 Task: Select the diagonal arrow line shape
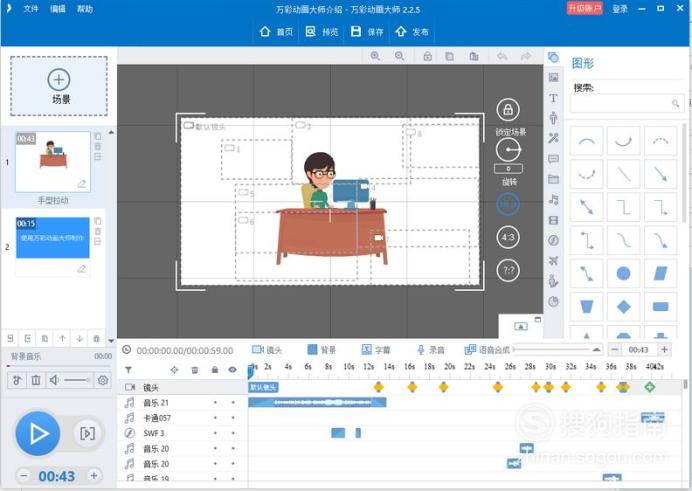click(661, 174)
